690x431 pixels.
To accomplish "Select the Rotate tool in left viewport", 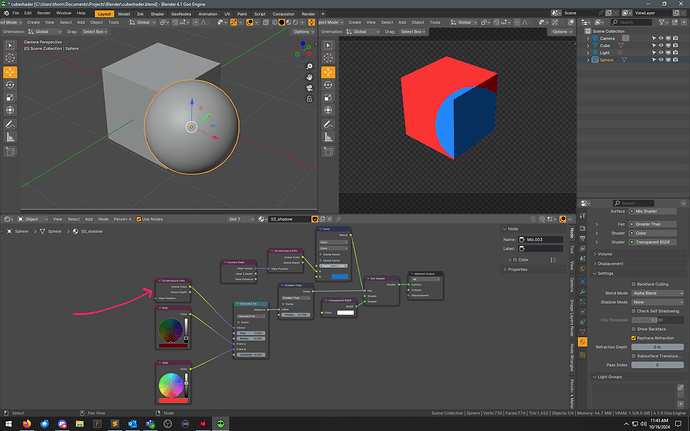I will coord(10,85).
